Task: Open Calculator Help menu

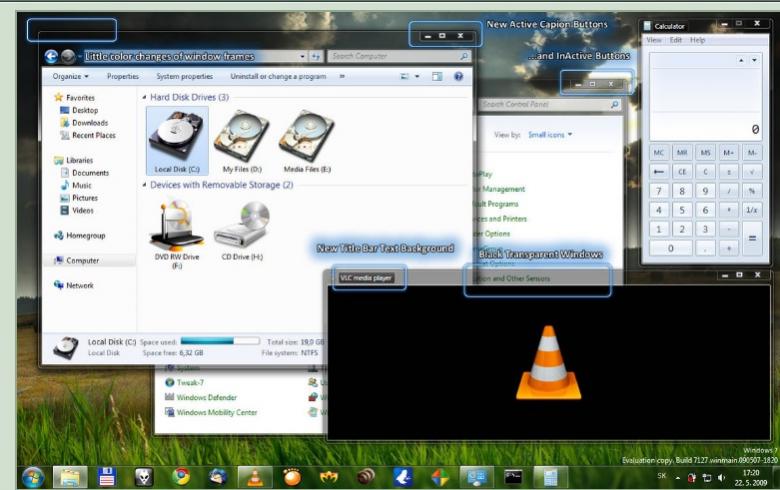Action: coord(697,40)
